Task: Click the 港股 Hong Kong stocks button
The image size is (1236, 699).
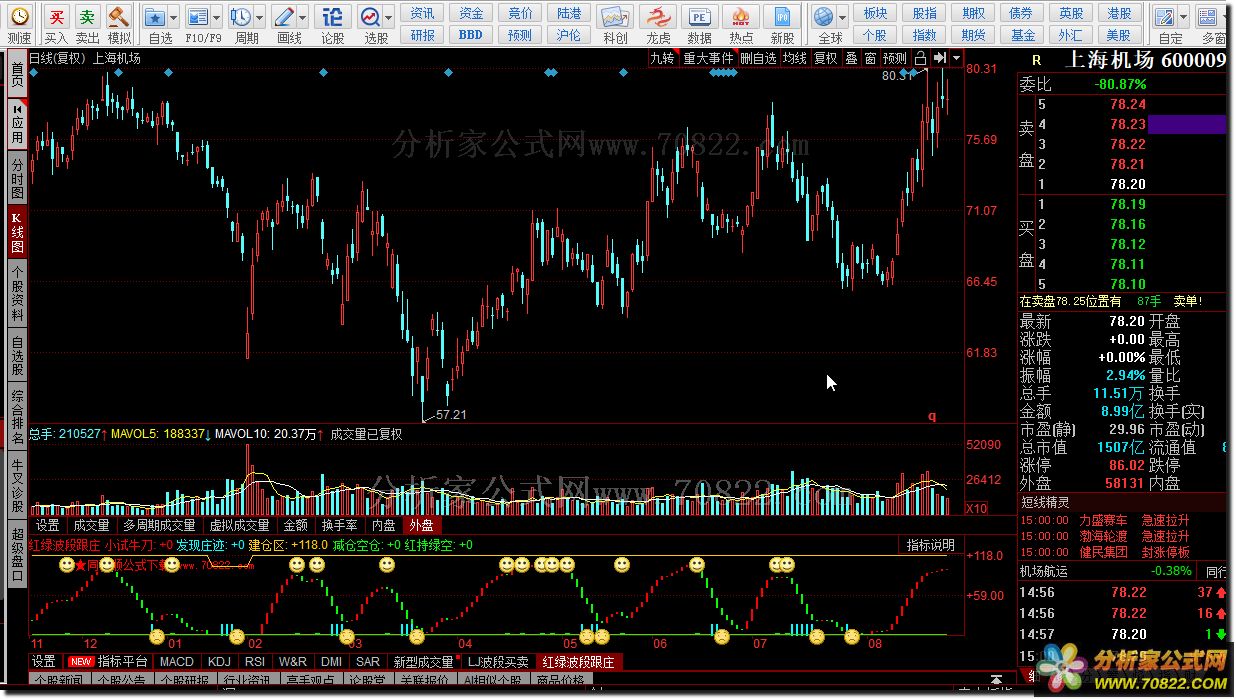Action: point(1119,13)
